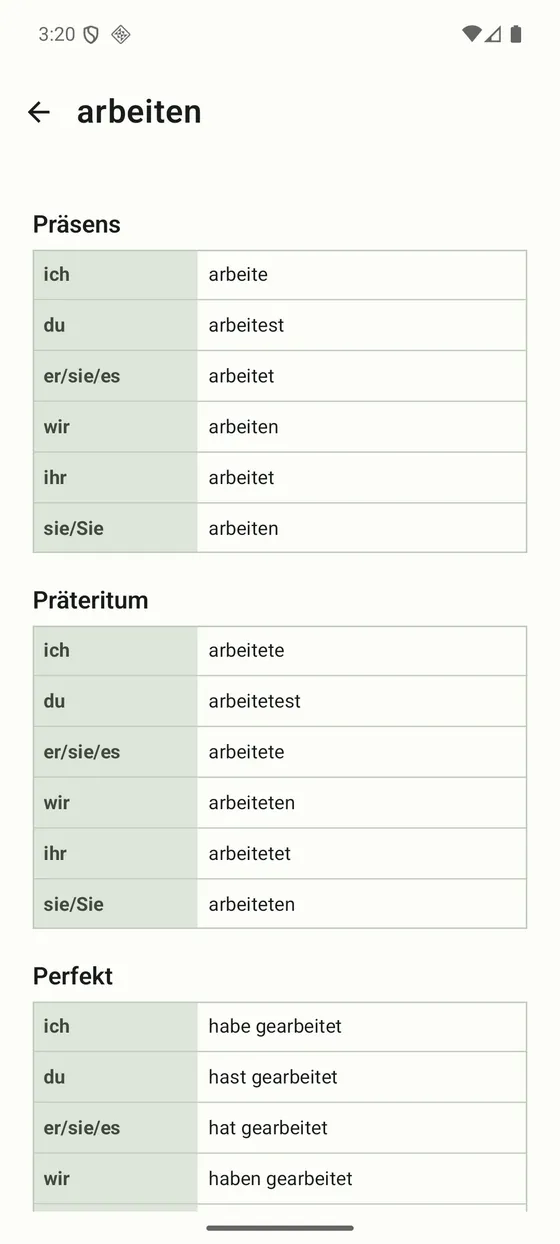560x1244 pixels.
Task: Tap the navigation gesture handle bar
Action: pyautogui.click(x=280, y=1228)
